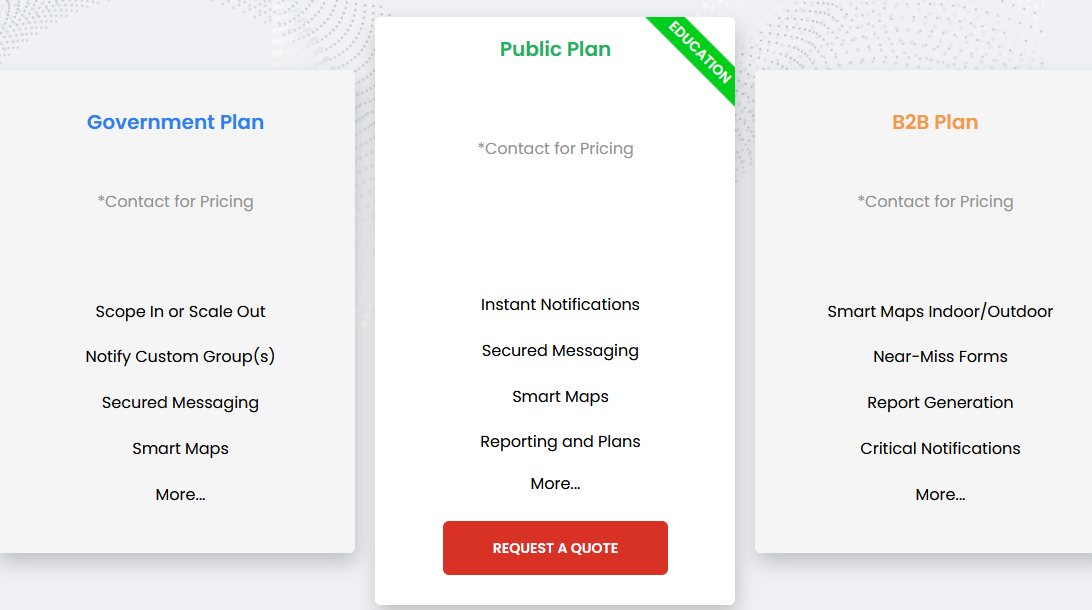
Task: Select Smart Maps Indoor/Outdoor feature
Action: coord(940,311)
